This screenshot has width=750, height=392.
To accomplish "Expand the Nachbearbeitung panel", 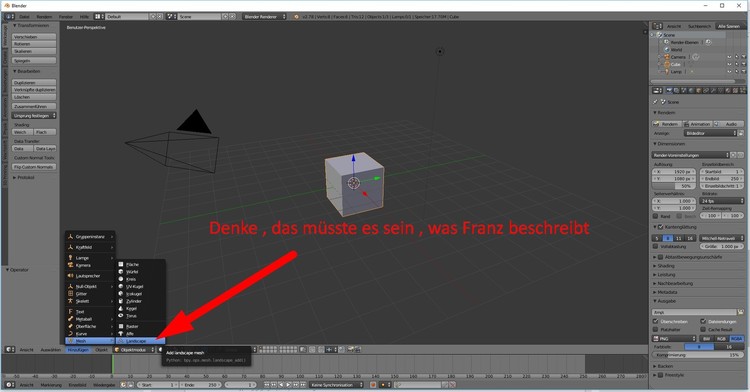I will (674, 283).
